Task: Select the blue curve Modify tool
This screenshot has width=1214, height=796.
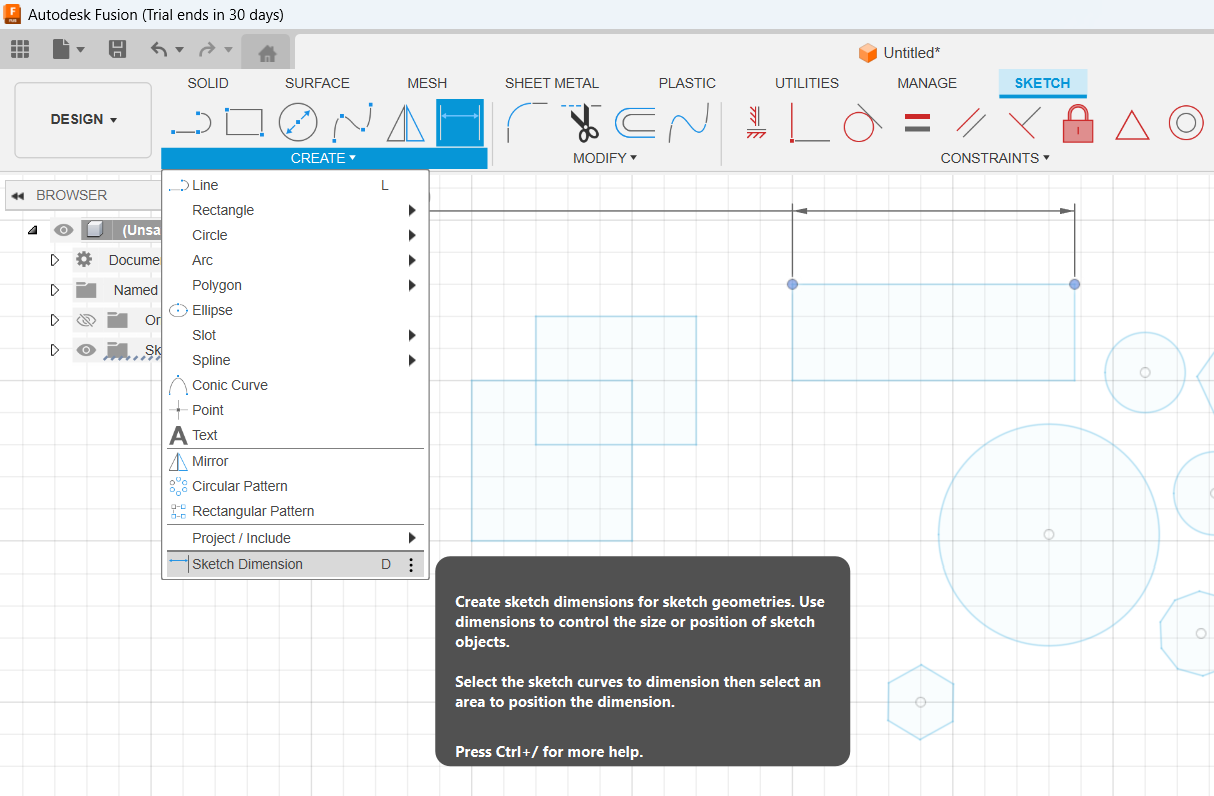Action: (x=689, y=123)
